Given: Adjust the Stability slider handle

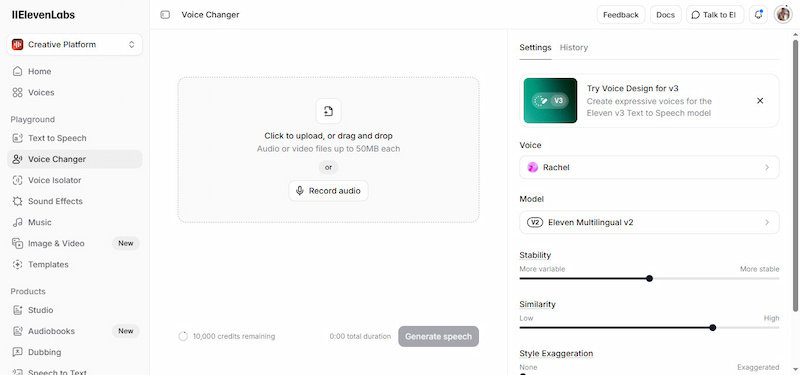Looking at the screenshot, I should [649, 279].
